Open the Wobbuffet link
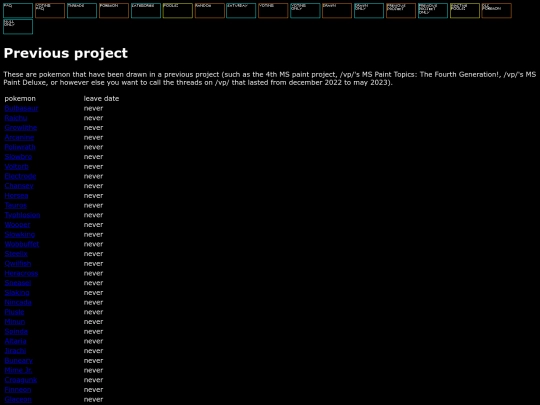 tap(22, 244)
